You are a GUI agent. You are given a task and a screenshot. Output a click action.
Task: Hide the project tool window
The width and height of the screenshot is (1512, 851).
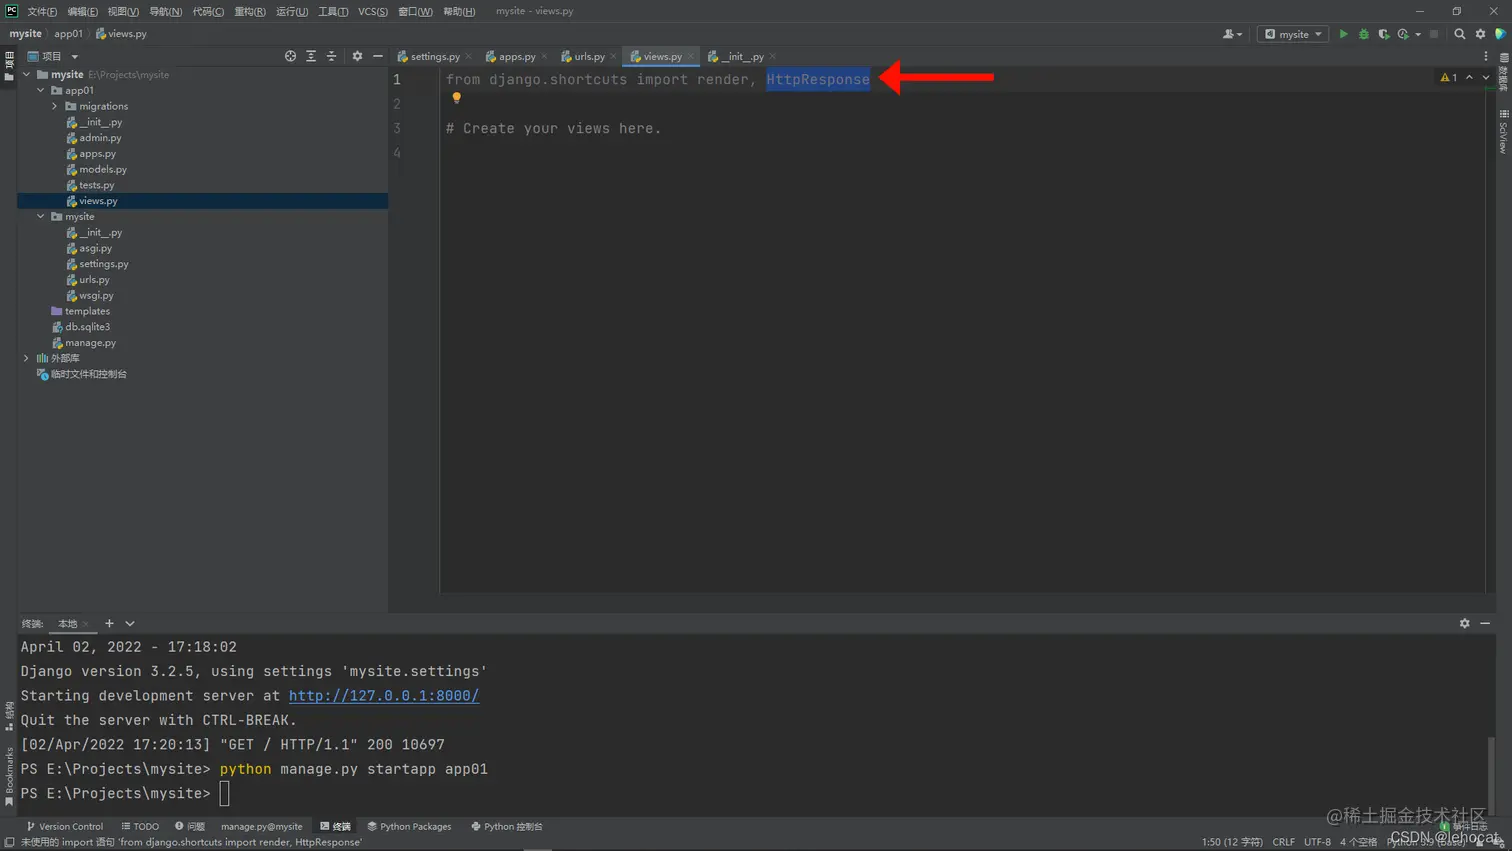(x=378, y=56)
